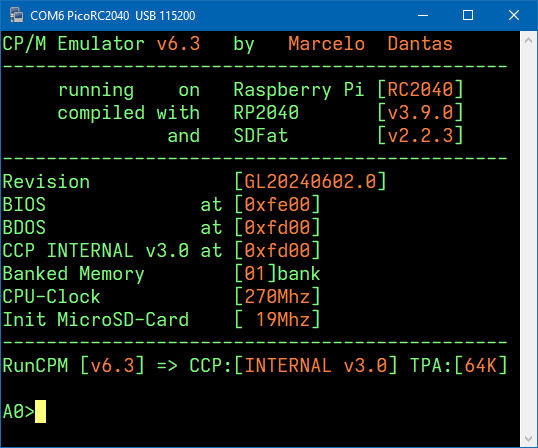Click the RC2040 board name
This screenshot has width=538, height=448.
pyautogui.click(x=420, y=89)
